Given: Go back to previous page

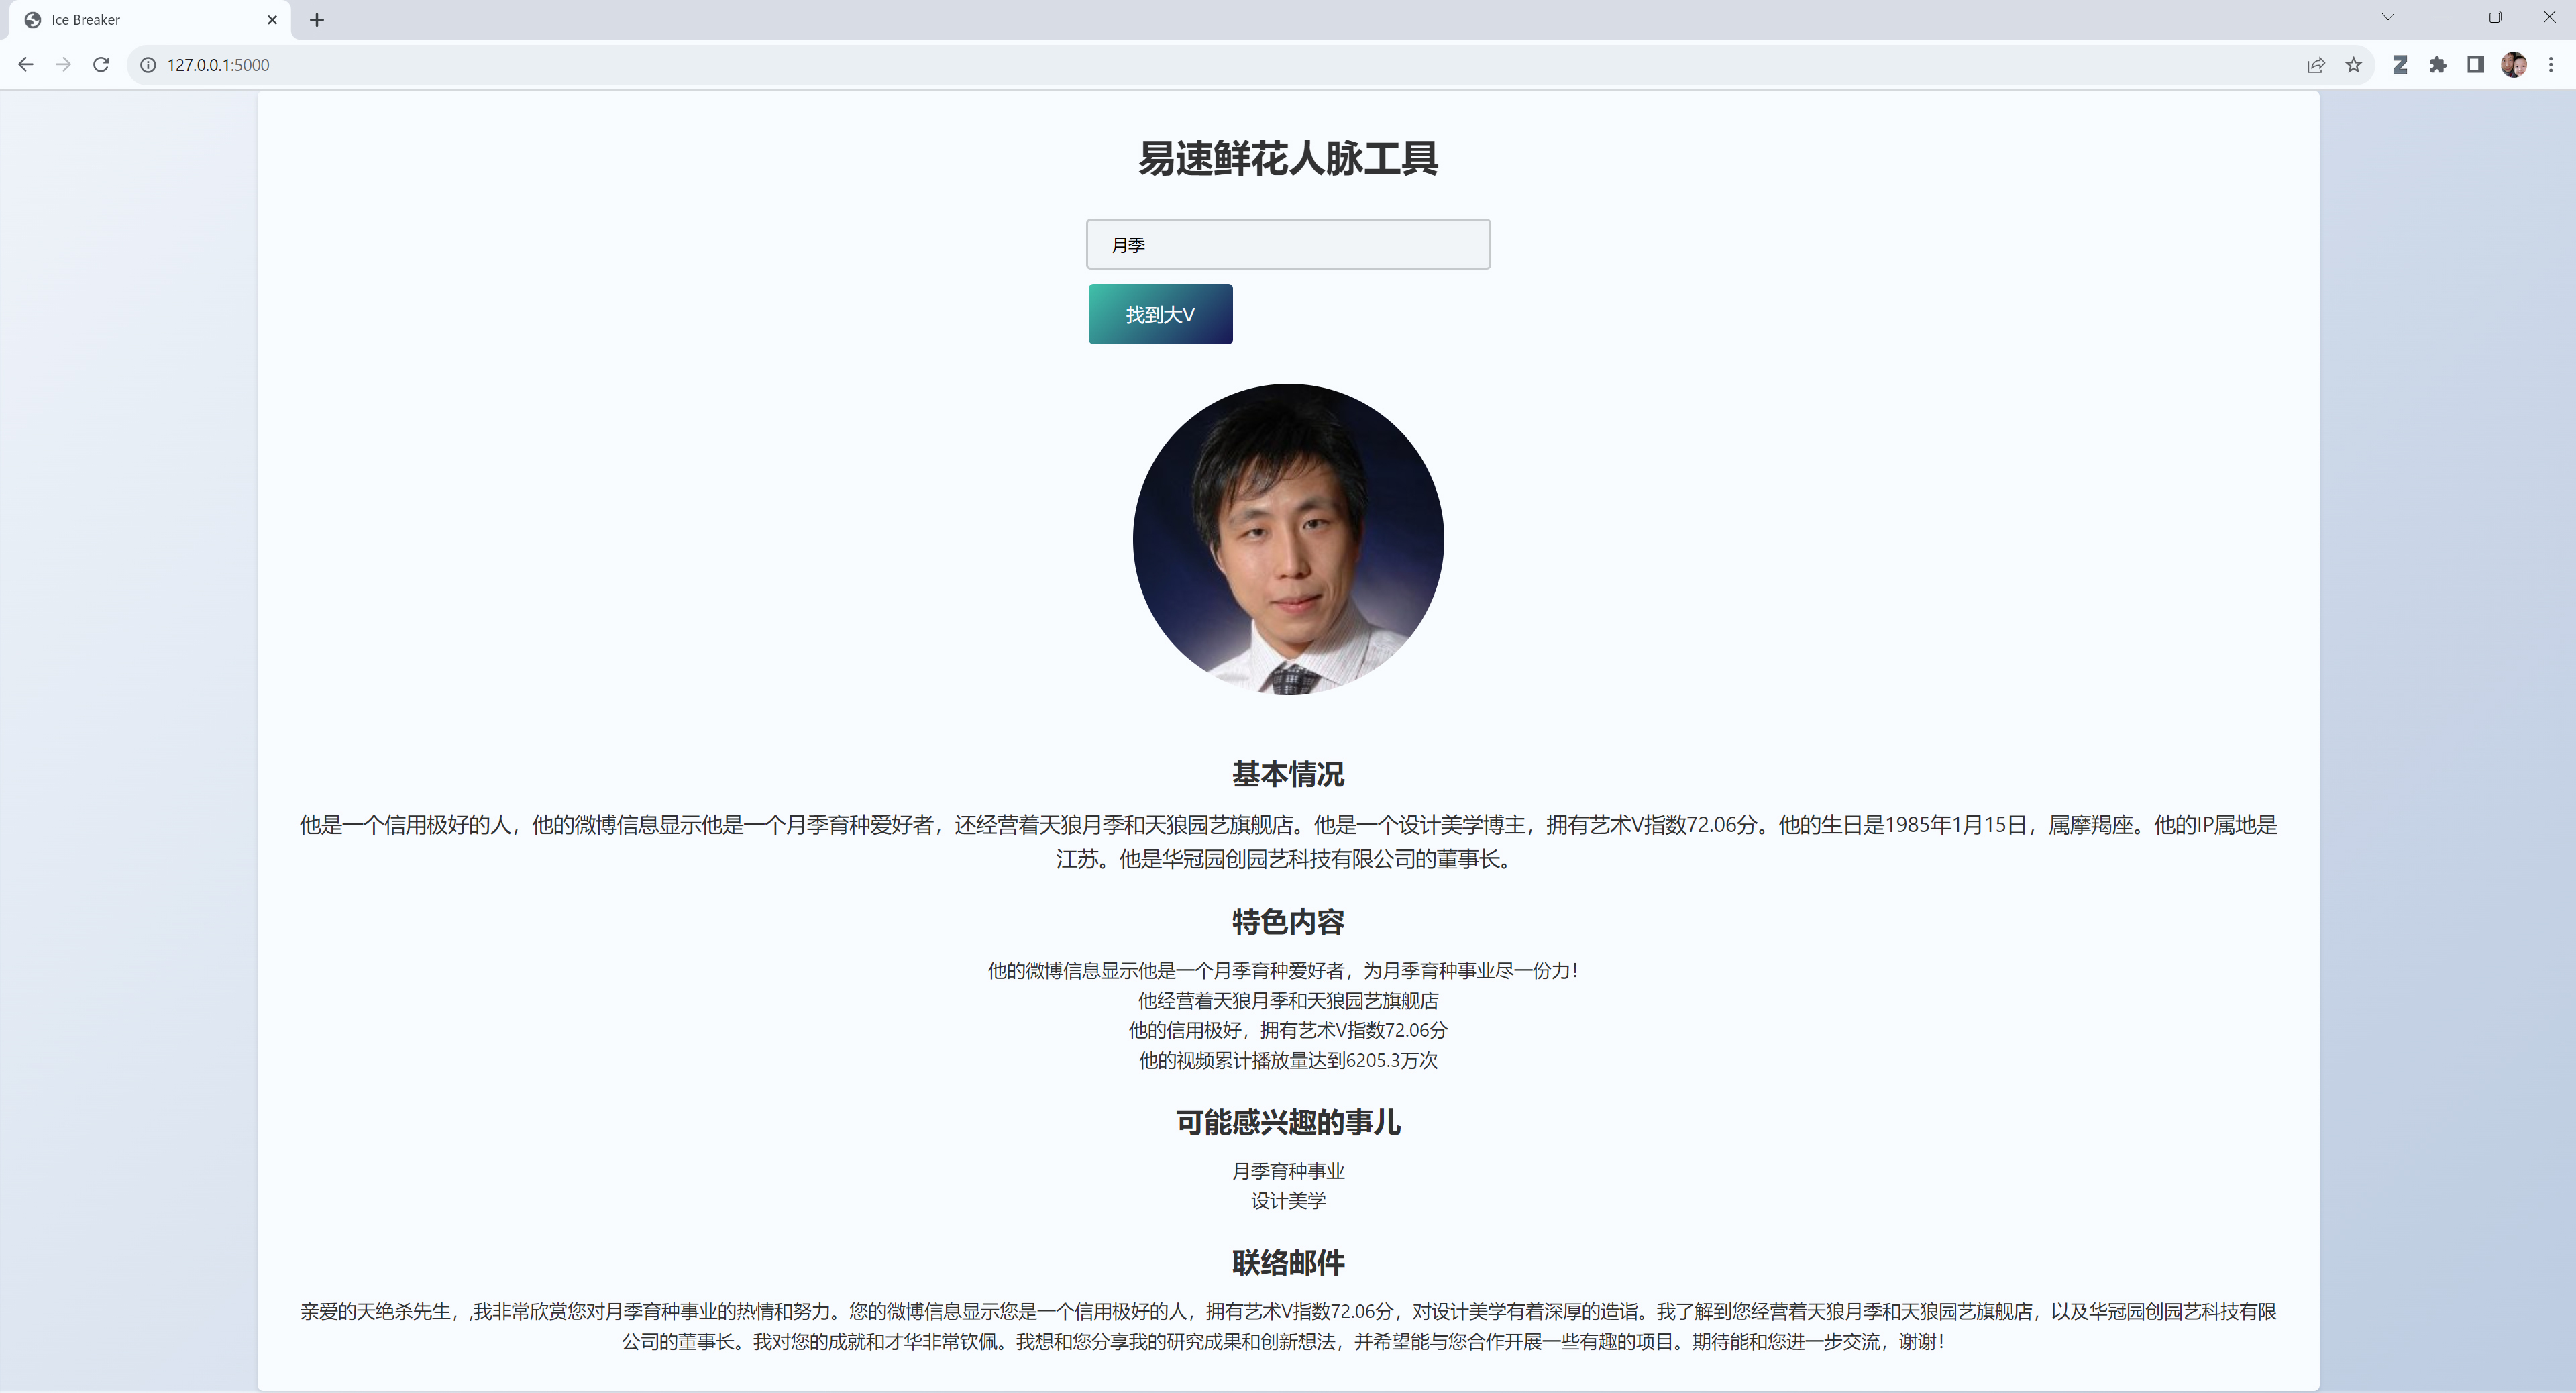Looking at the screenshot, I should pyautogui.click(x=26, y=65).
